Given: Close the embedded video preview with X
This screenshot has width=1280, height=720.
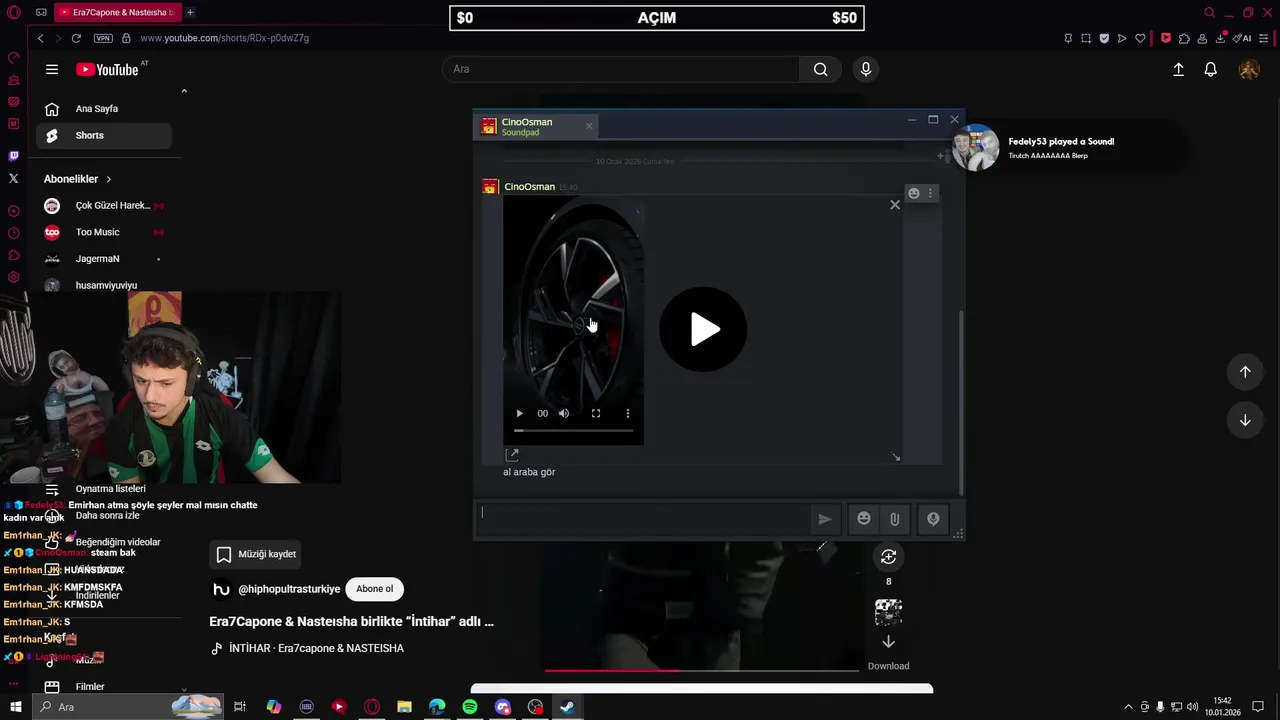Looking at the screenshot, I should pos(895,205).
